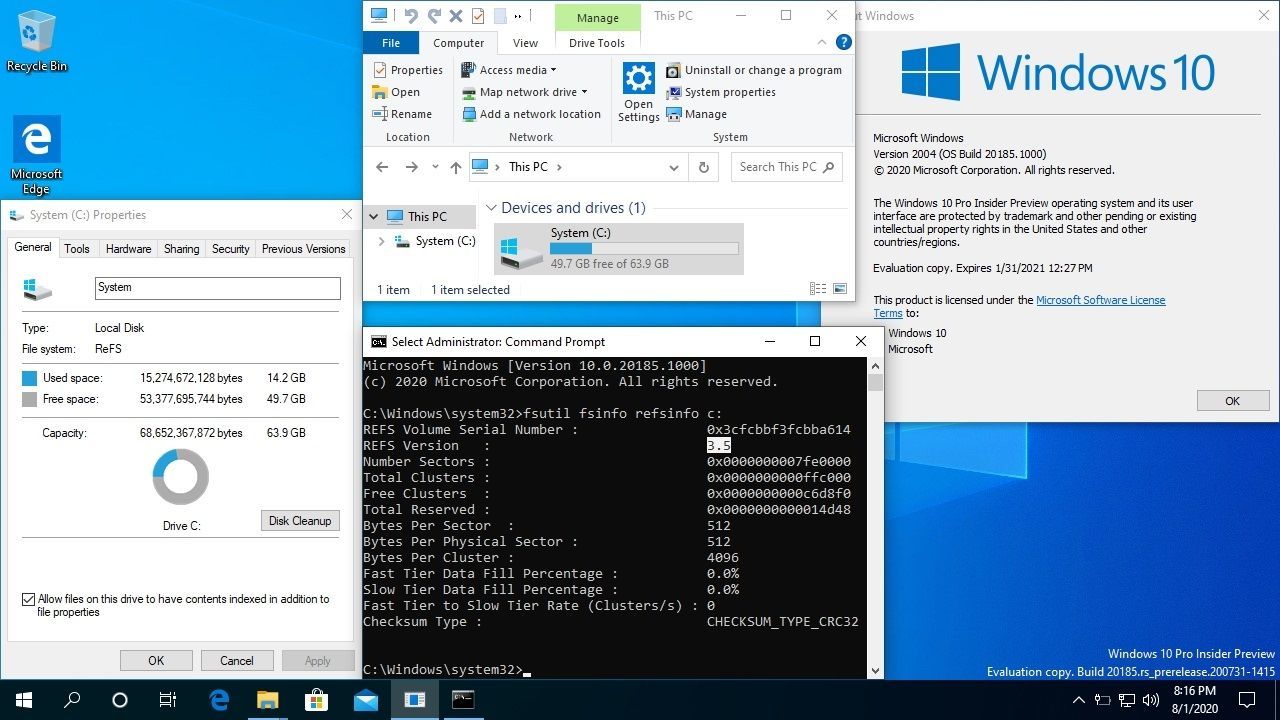
Task: Open the Hardware tab in Properties dialog
Action: click(x=128, y=249)
